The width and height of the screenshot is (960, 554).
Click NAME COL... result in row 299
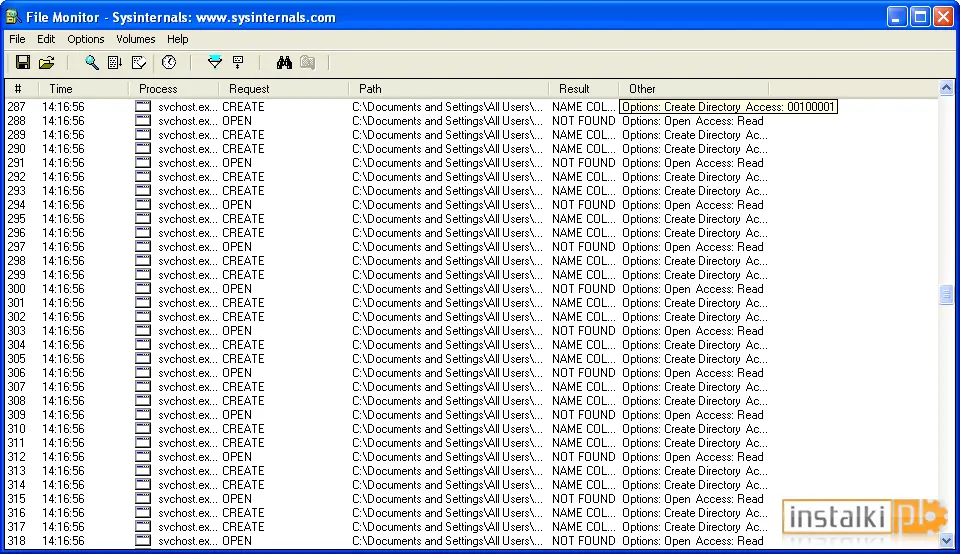583,275
